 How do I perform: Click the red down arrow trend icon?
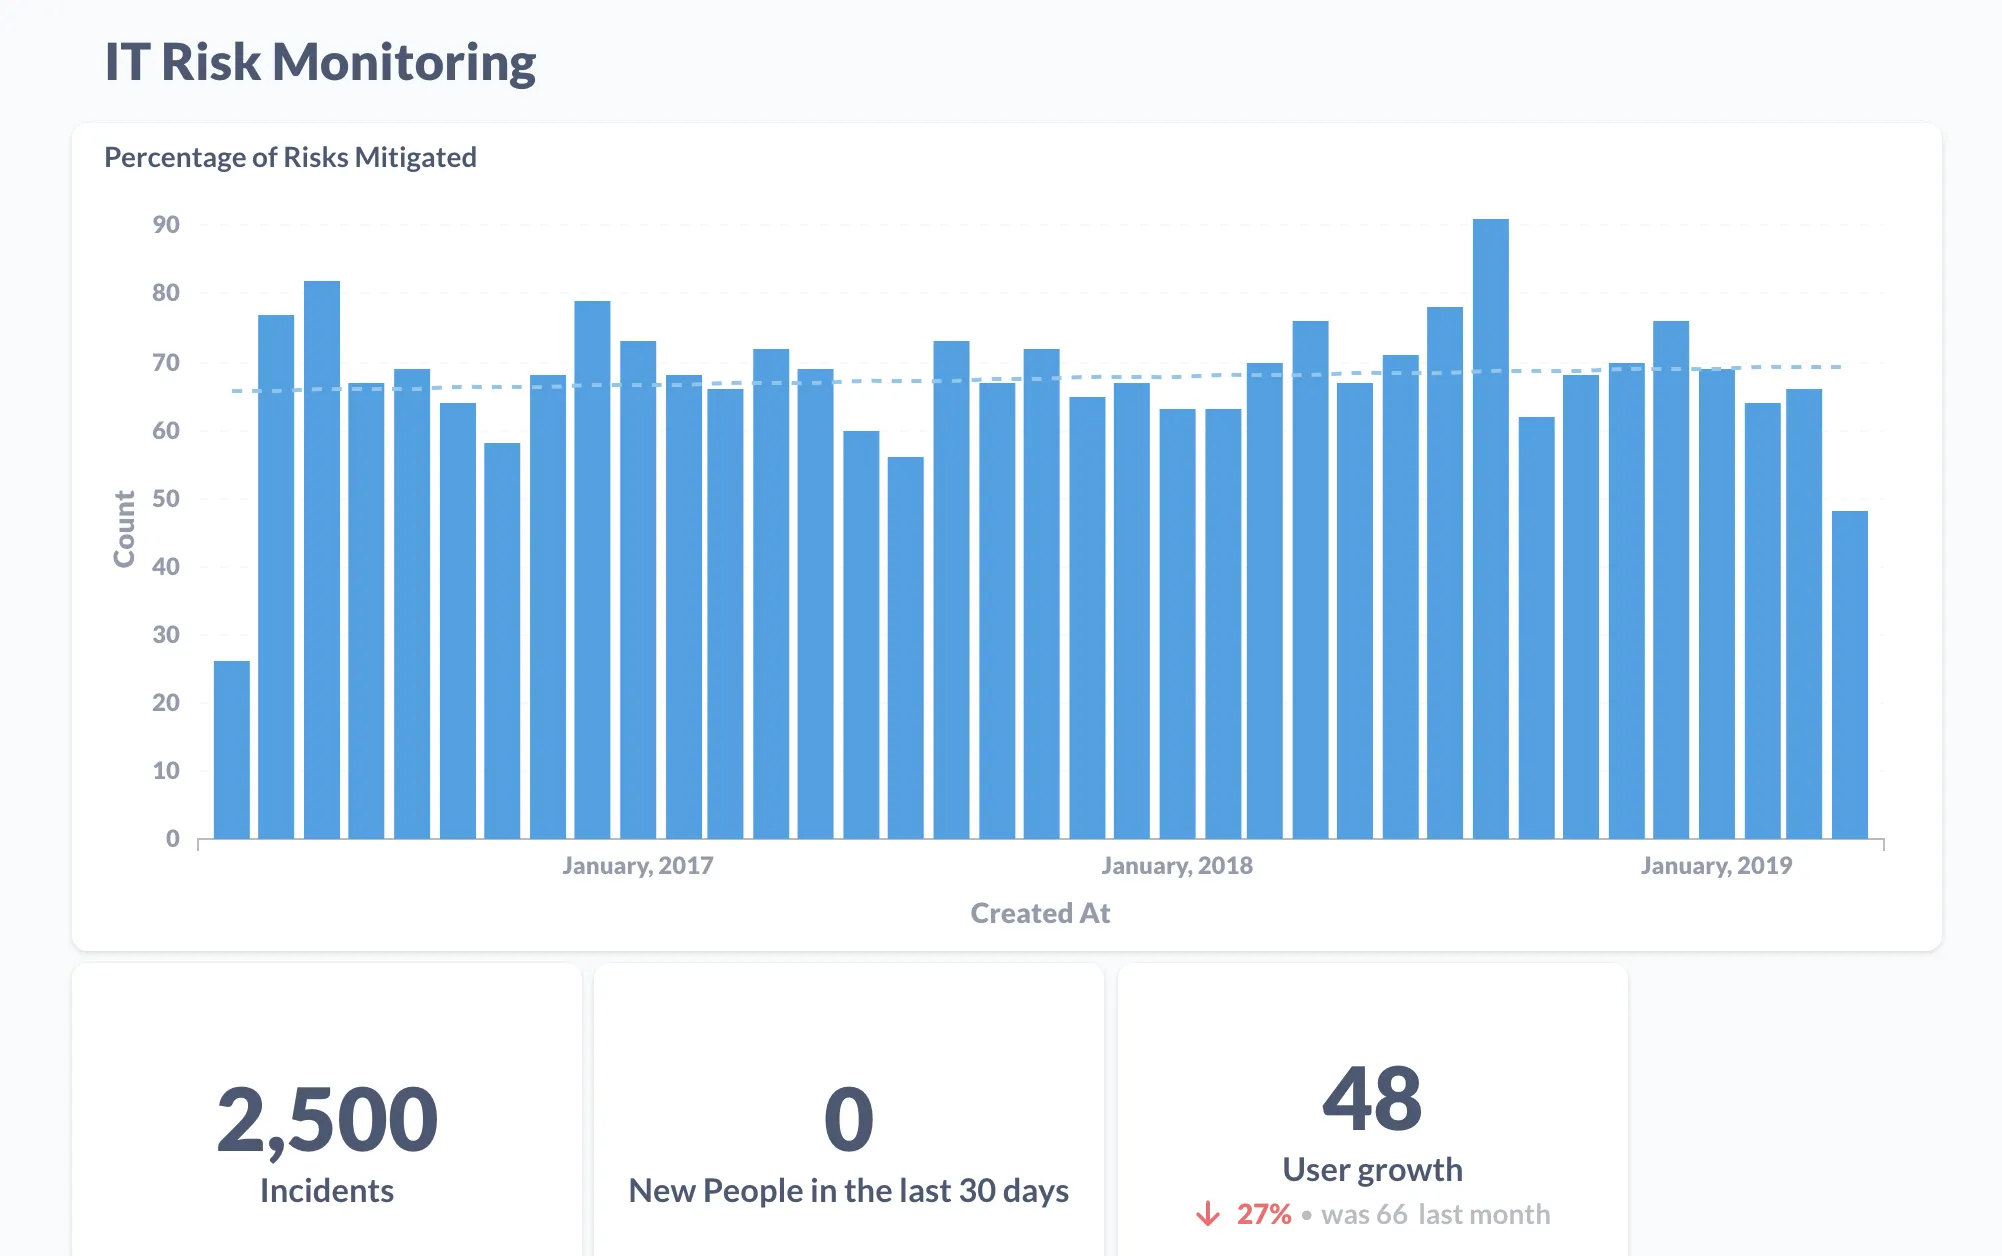pyautogui.click(x=1208, y=1214)
